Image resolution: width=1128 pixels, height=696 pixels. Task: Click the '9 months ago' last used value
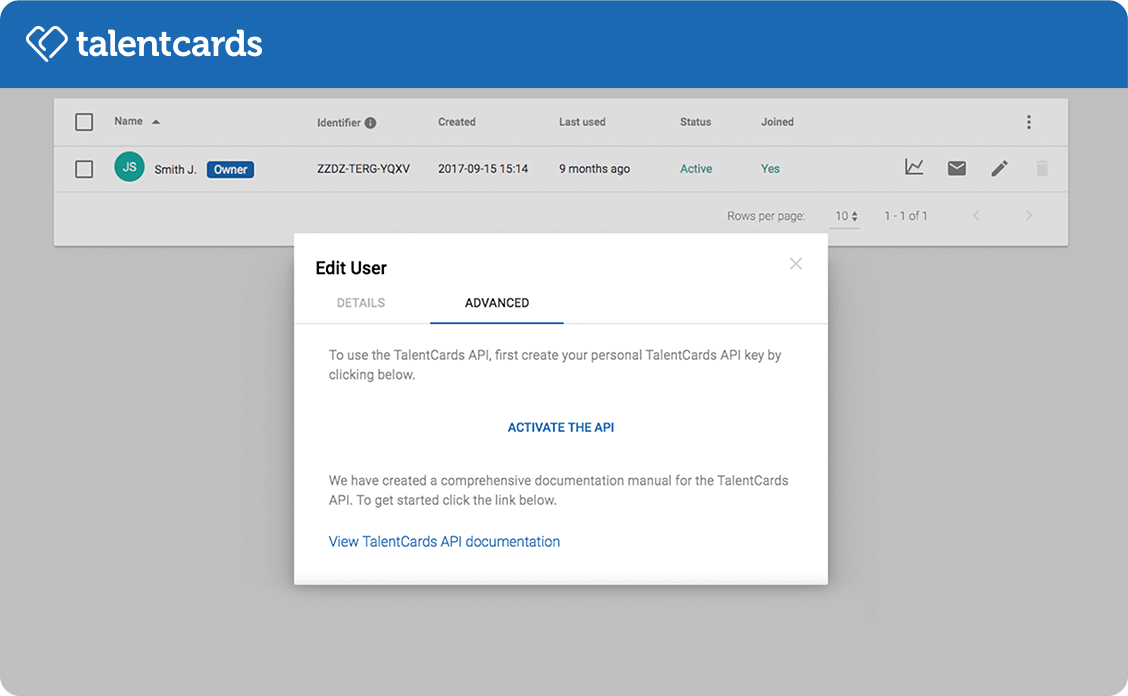coord(594,168)
